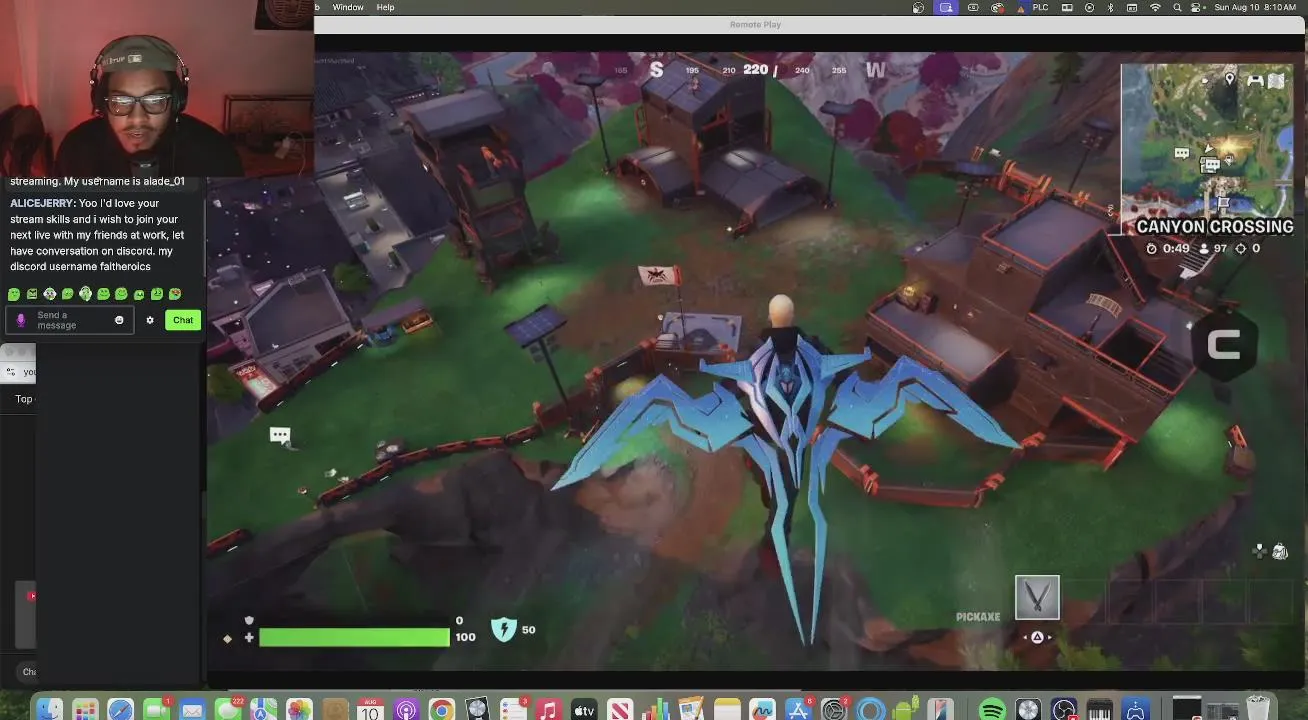Image resolution: width=1308 pixels, height=720 pixels.
Task: Open the Wi-Fi status menu
Action: pyautogui.click(x=1156, y=7)
